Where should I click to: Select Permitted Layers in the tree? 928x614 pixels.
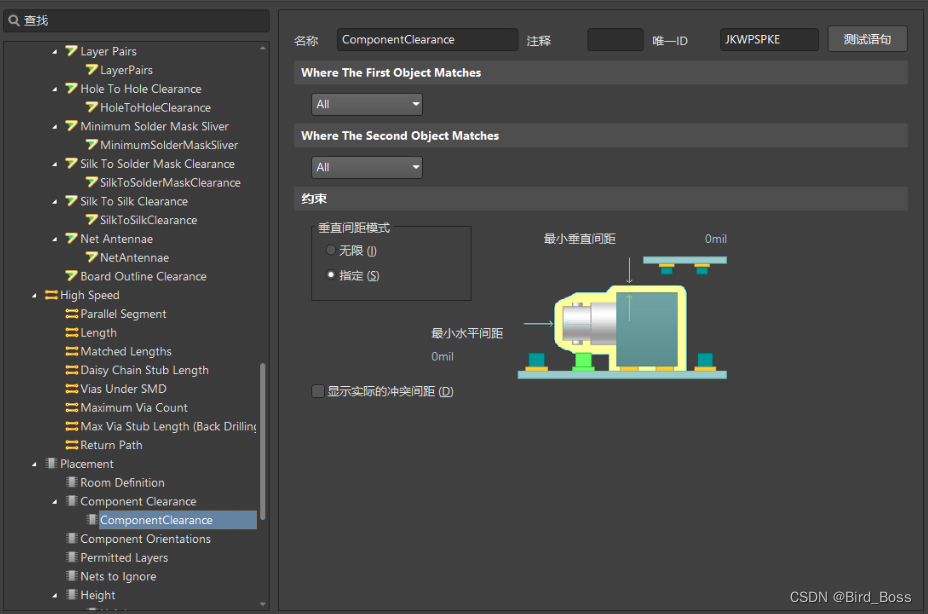(124, 558)
